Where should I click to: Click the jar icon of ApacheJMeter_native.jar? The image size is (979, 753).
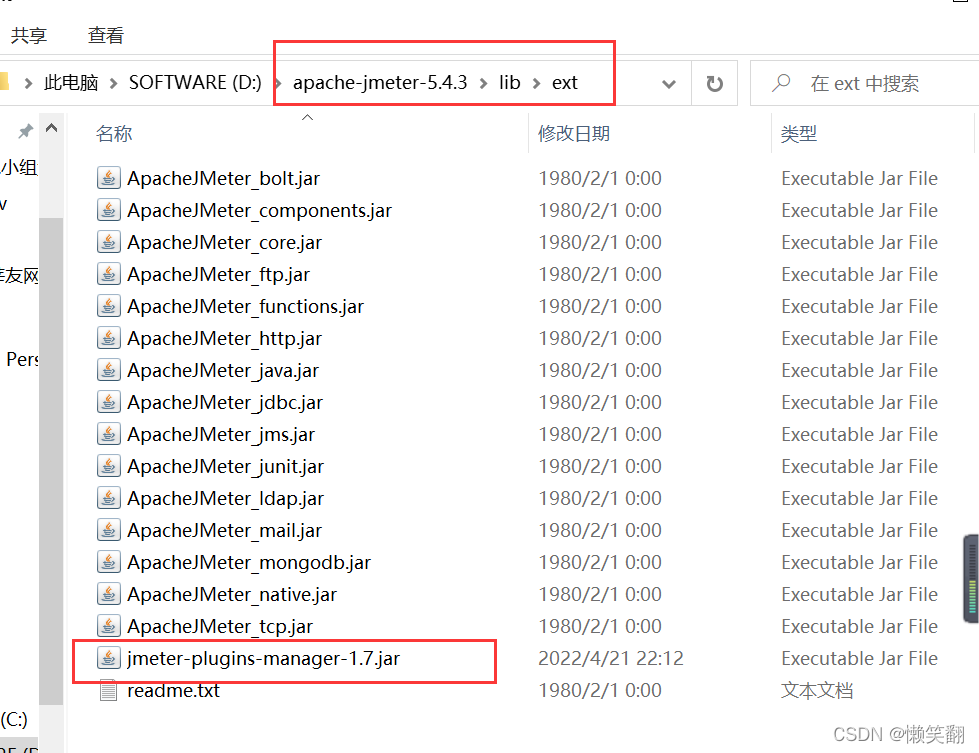pos(109,594)
